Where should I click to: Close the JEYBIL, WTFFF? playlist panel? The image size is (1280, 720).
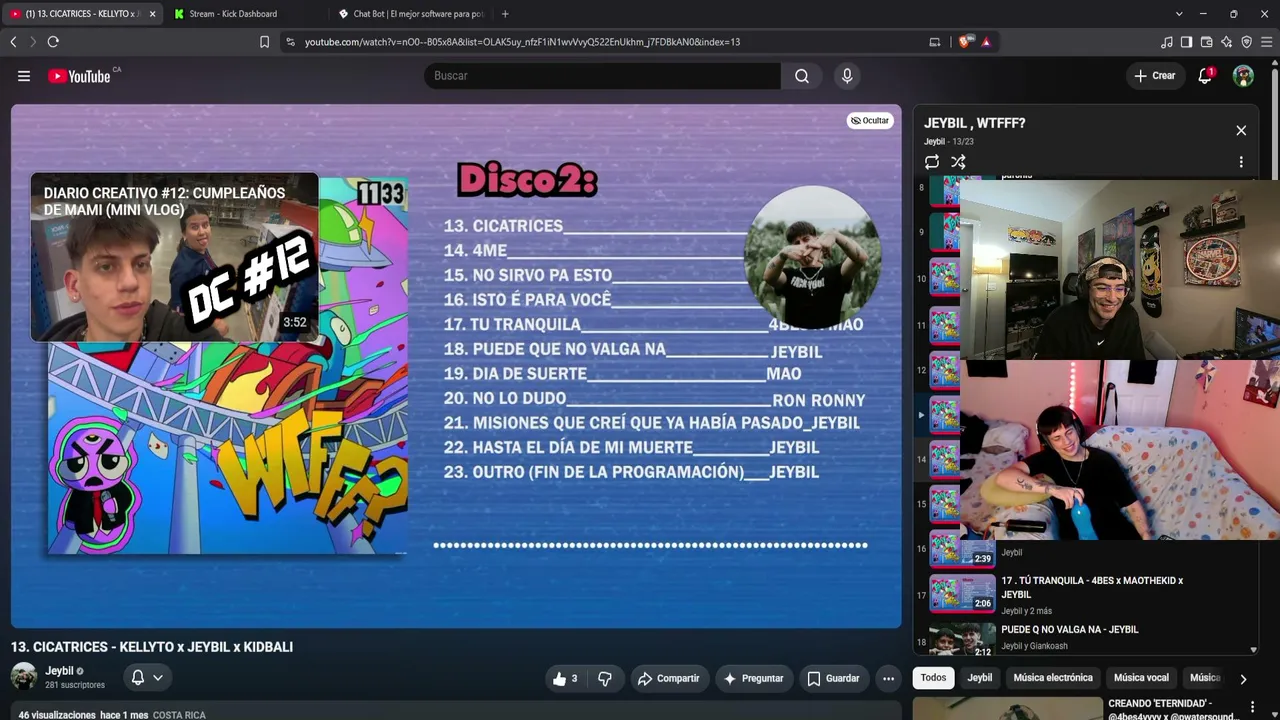[1241, 131]
